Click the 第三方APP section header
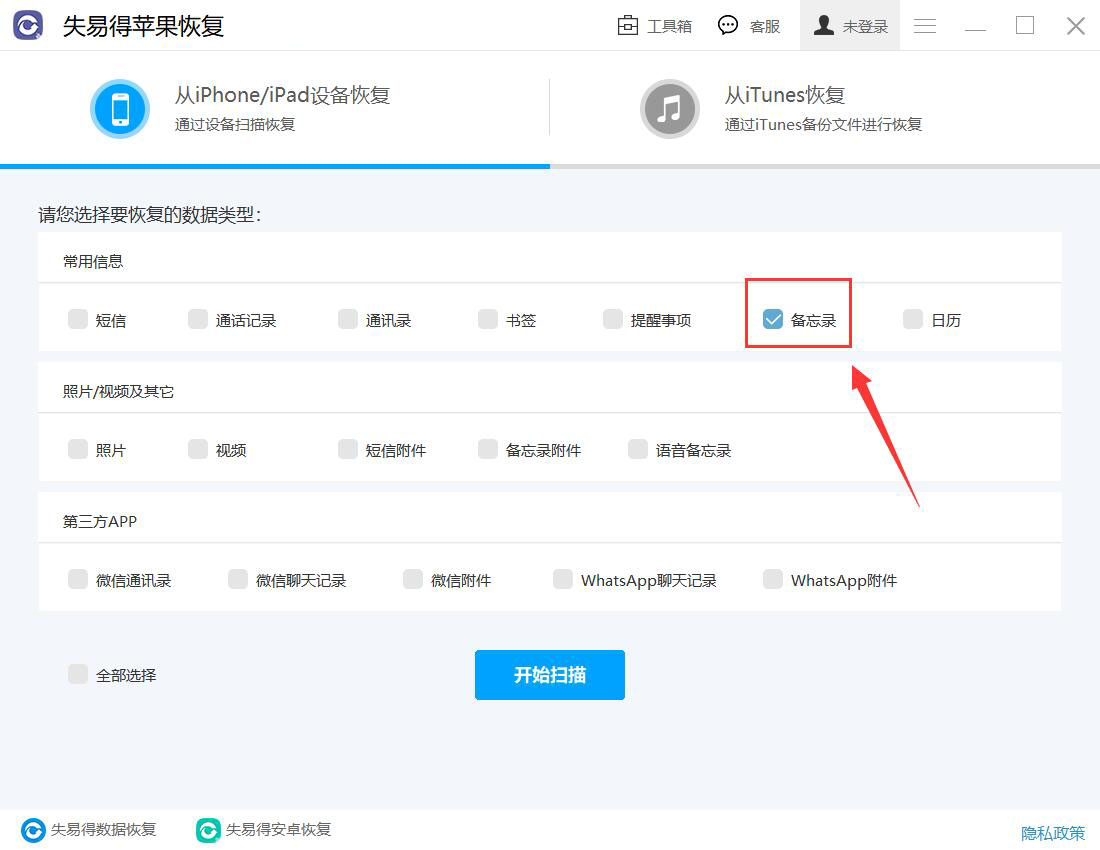 click(x=100, y=522)
